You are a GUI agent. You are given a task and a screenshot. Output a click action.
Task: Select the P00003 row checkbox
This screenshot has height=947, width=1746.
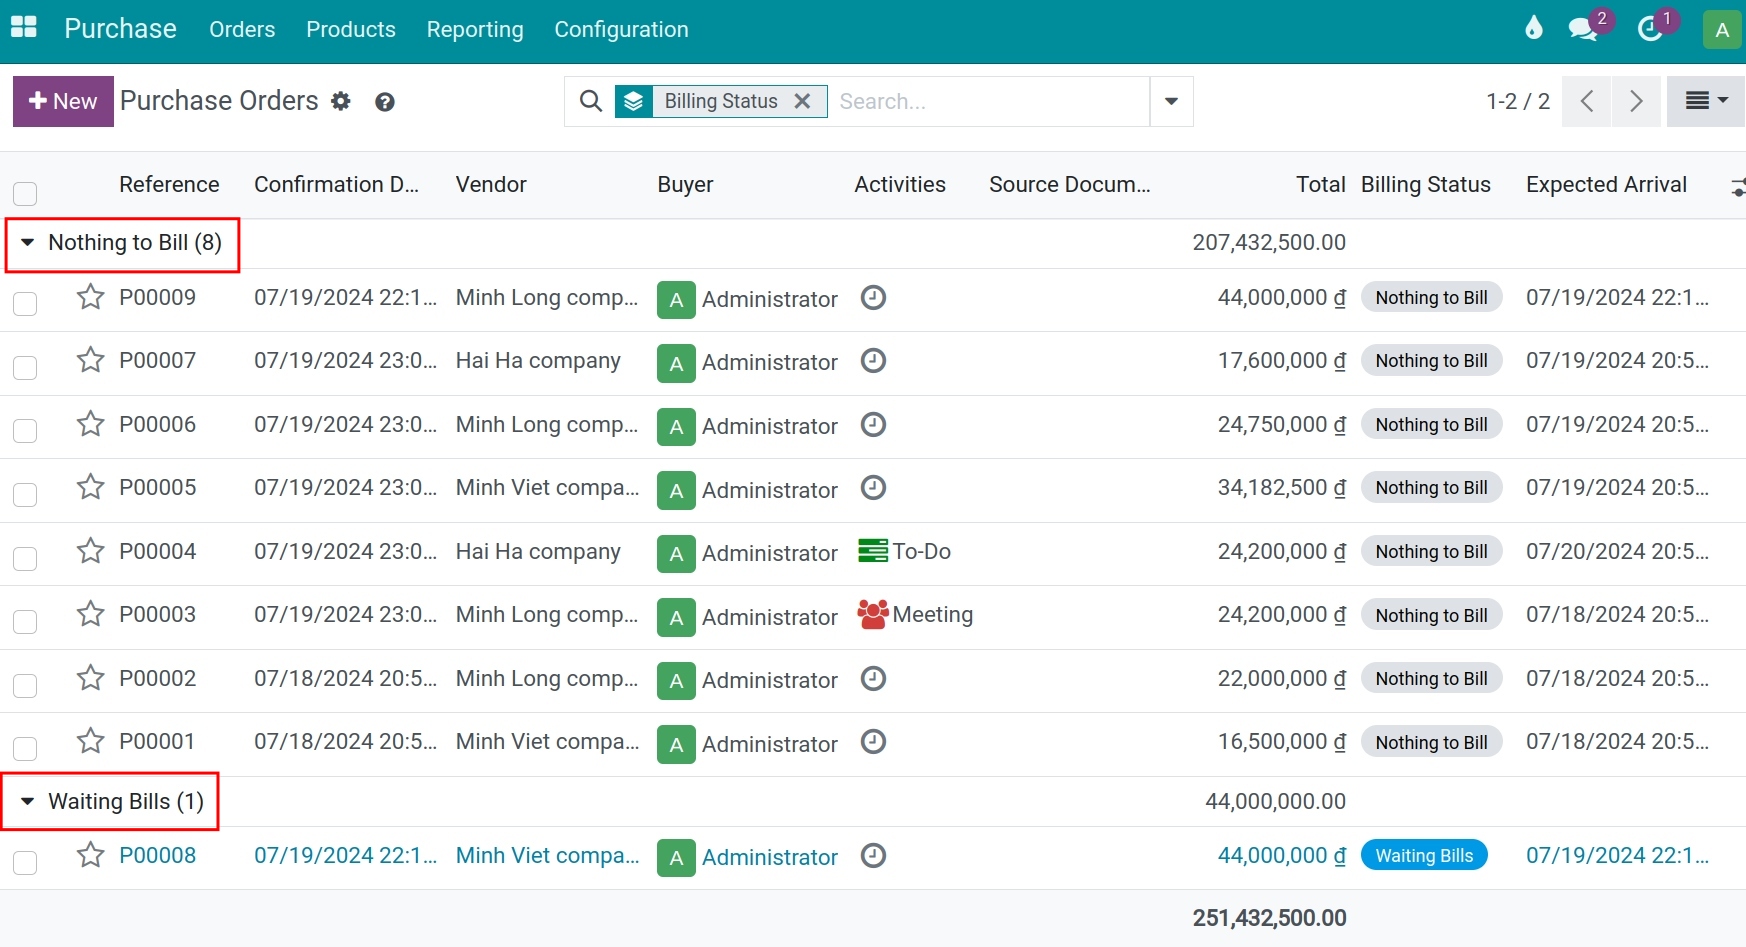[25, 621]
